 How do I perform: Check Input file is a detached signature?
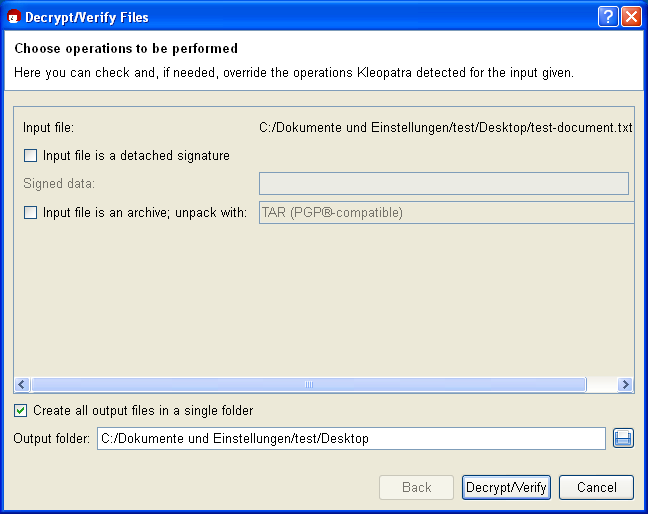pos(31,156)
